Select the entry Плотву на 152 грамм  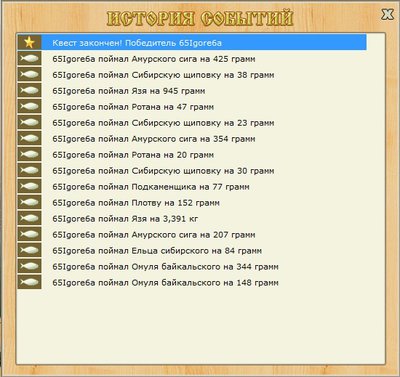[192, 203]
